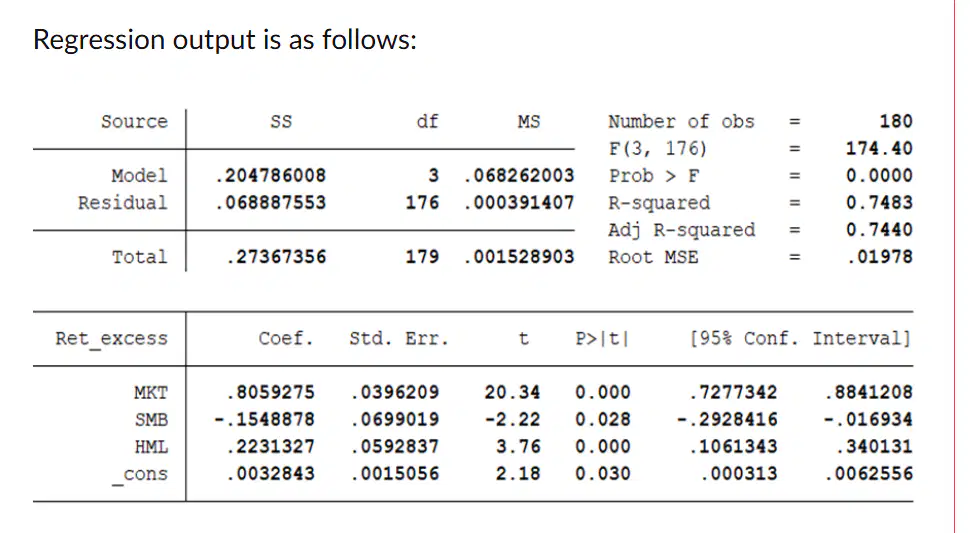Click the _cons p-value 0.030

(603, 474)
